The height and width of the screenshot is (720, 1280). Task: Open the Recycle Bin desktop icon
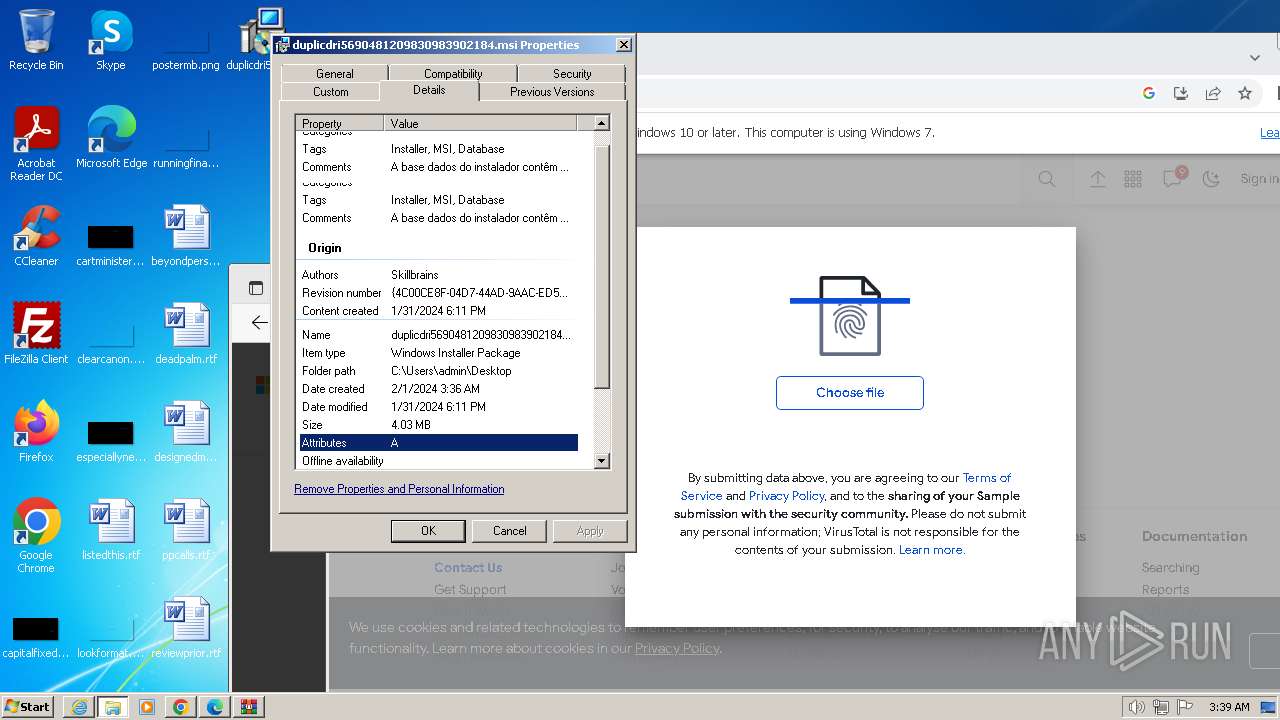click(36, 40)
